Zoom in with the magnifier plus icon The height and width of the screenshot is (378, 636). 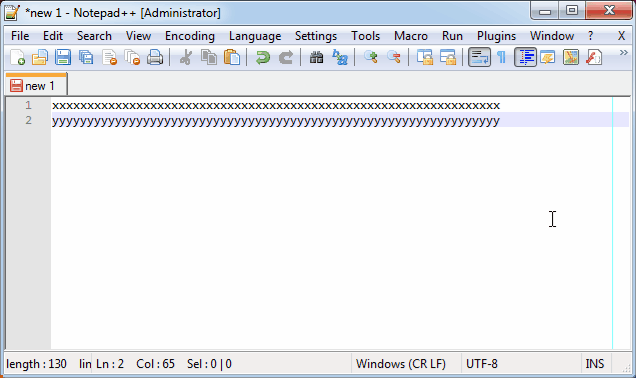pyautogui.click(x=370, y=57)
